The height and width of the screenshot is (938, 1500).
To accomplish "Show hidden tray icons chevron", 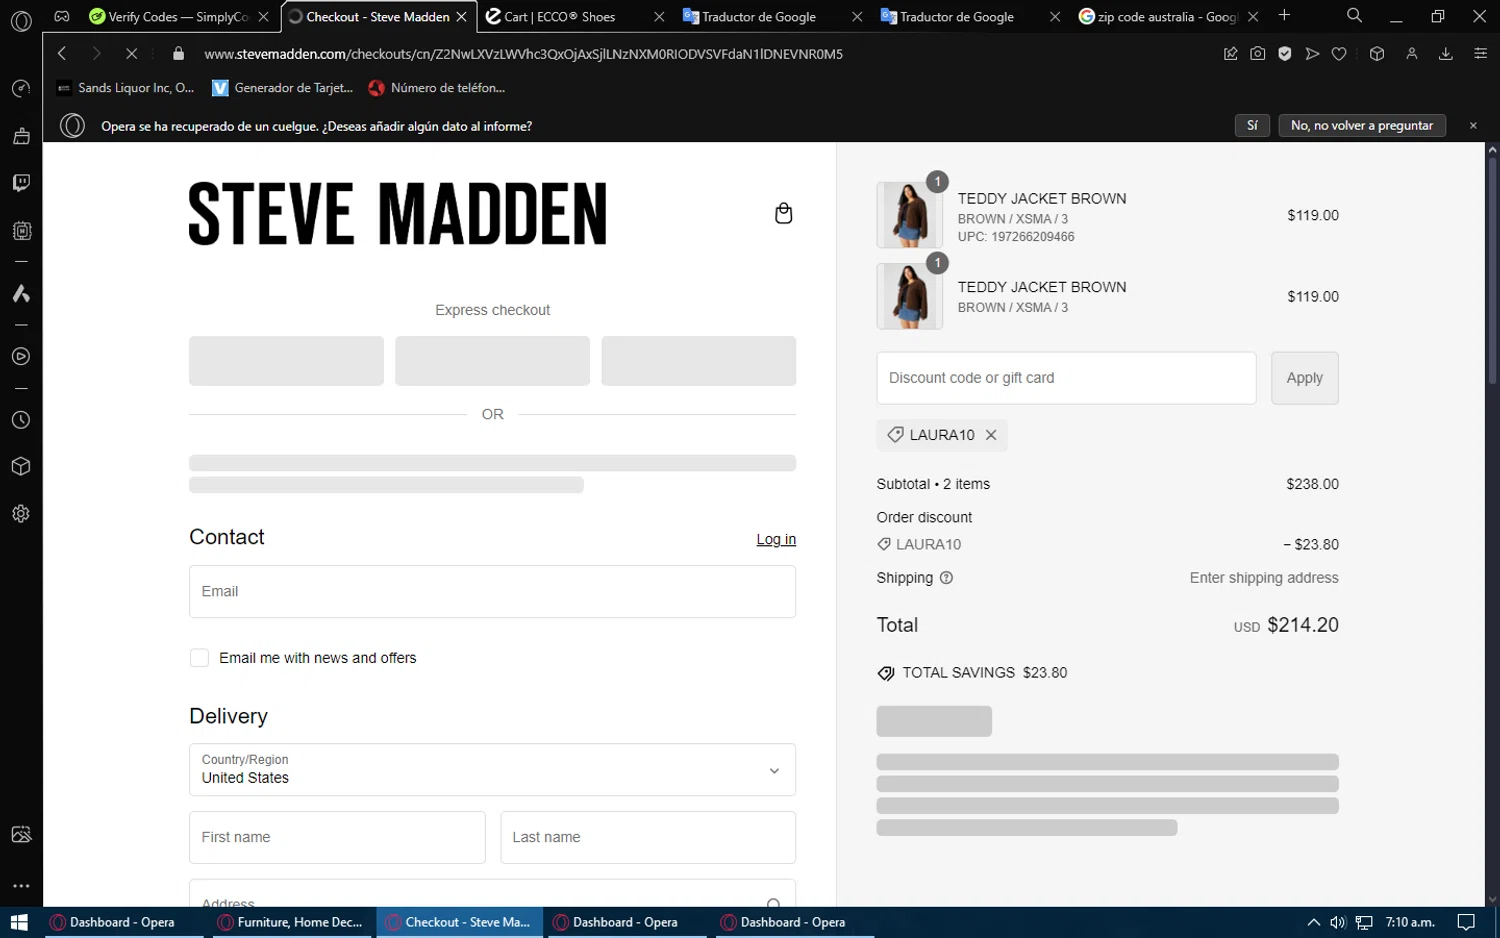I will point(1313,922).
